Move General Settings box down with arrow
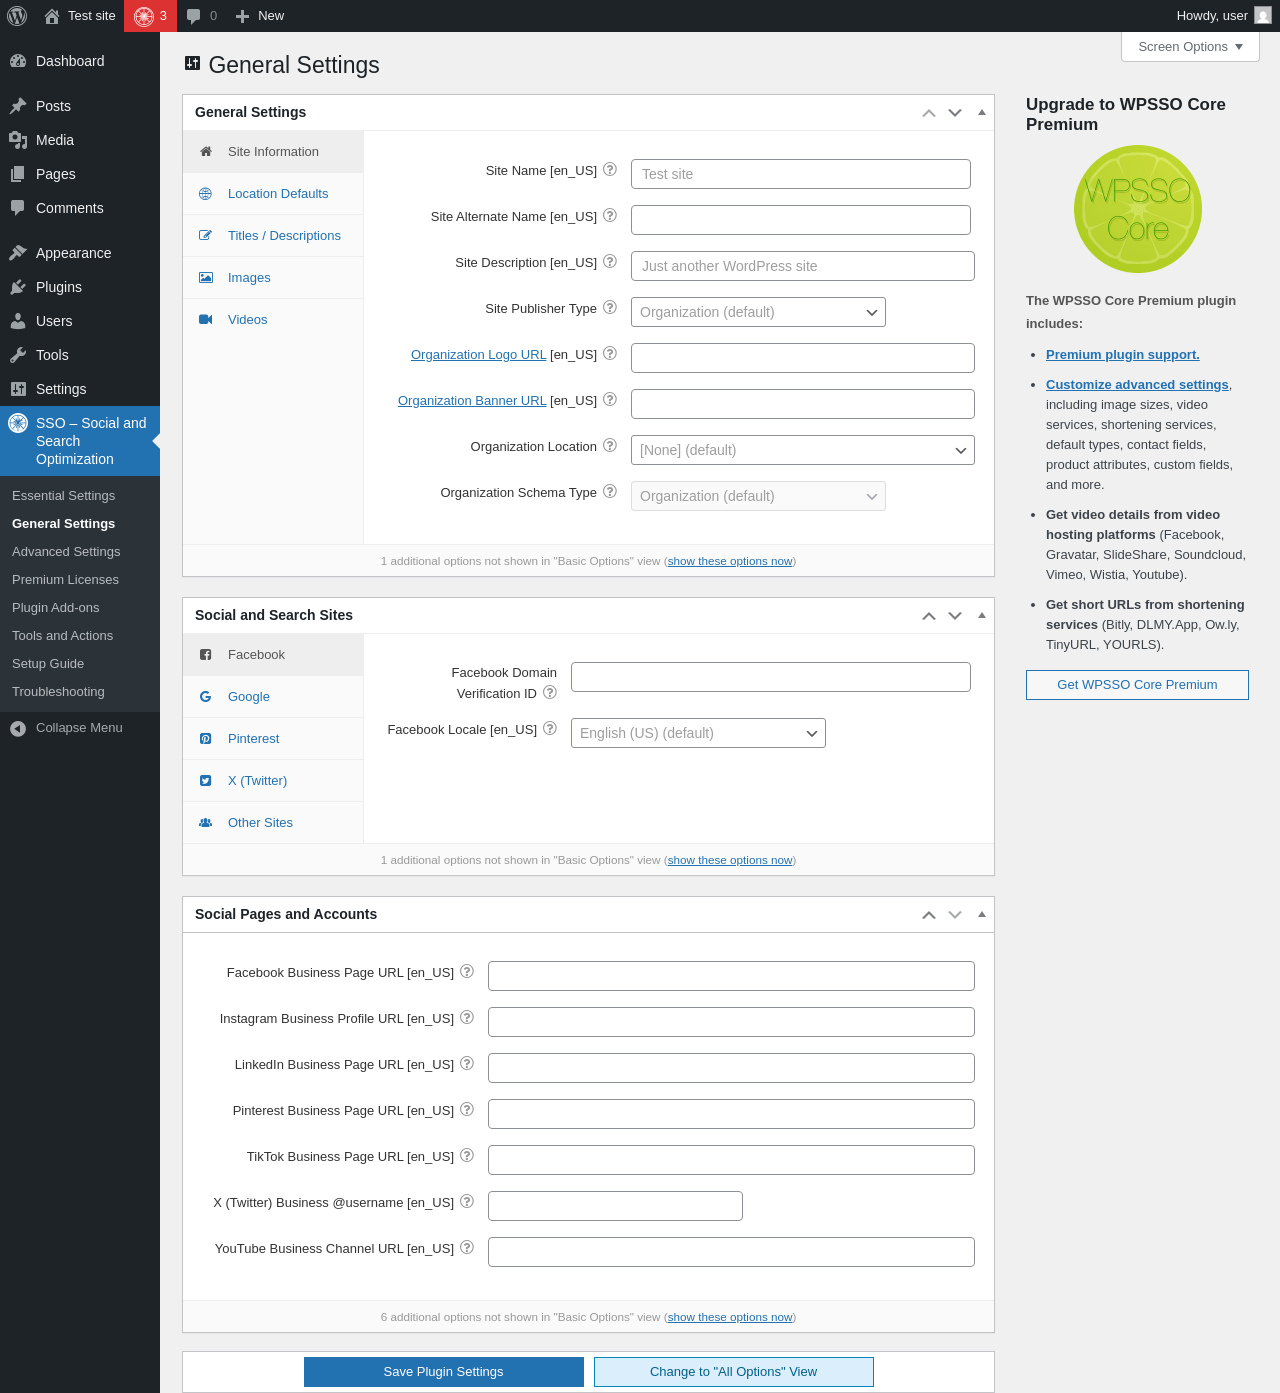The height and width of the screenshot is (1393, 1280). click(x=955, y=113)
